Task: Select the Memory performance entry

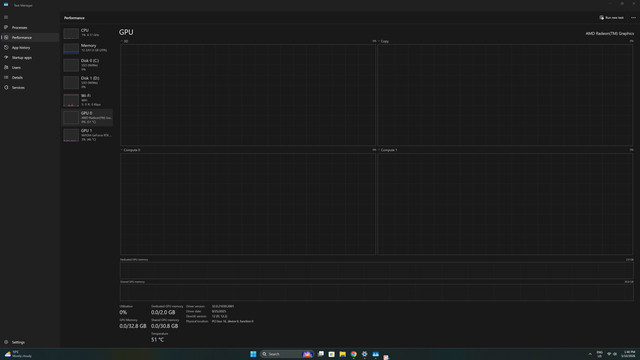Action: (x=87, y=48)
